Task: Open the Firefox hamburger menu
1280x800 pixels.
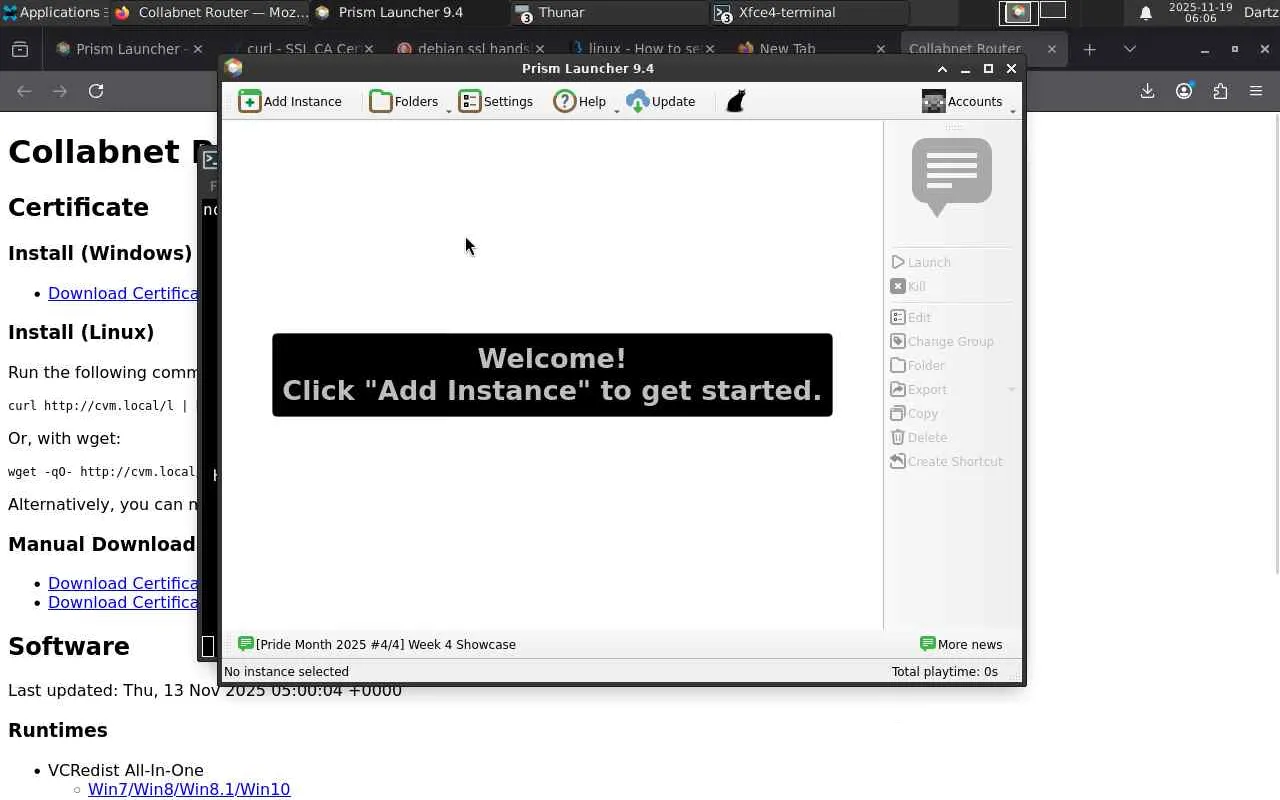Action: point(1256,91)
